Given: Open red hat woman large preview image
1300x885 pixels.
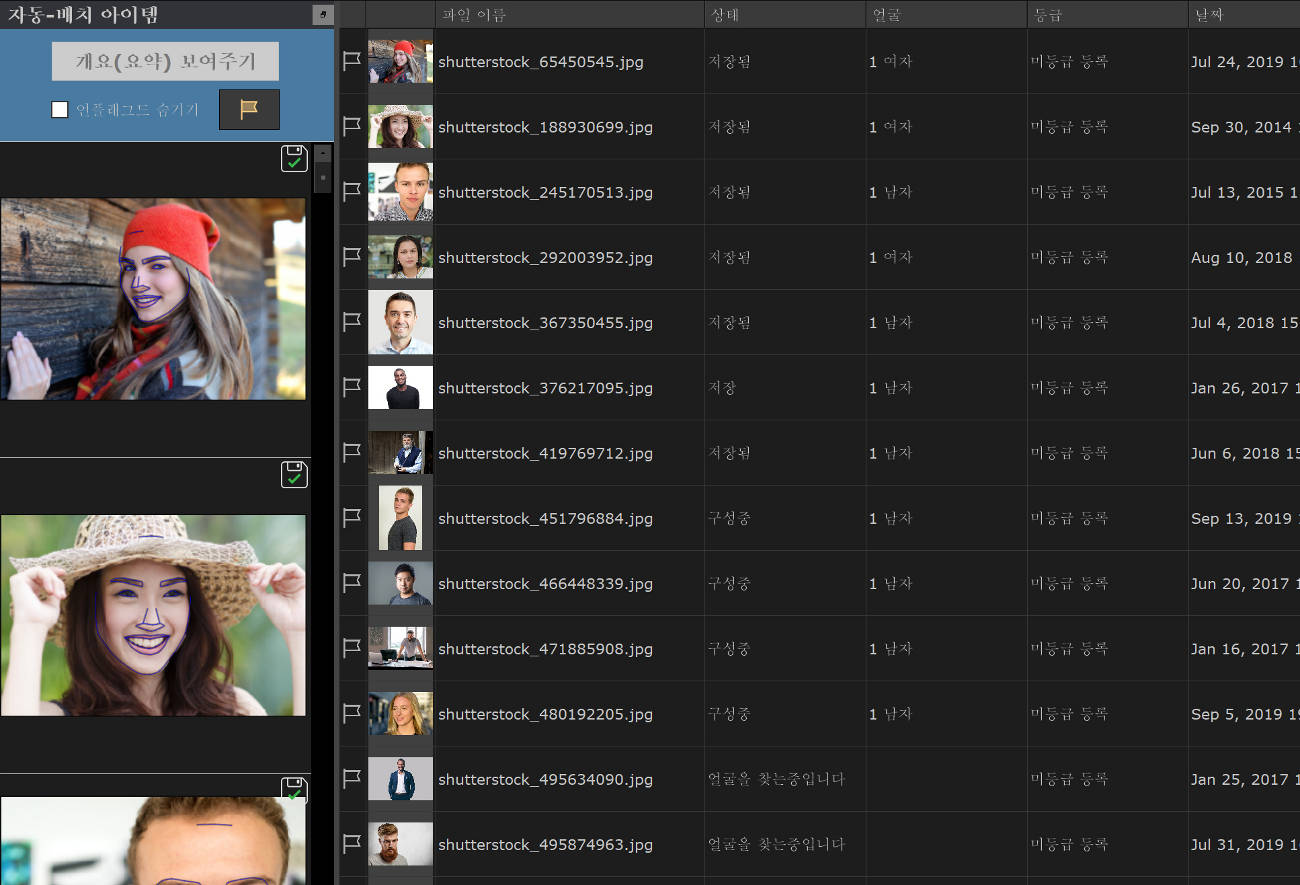Looking at the screenshot, I should pos(153,299).
